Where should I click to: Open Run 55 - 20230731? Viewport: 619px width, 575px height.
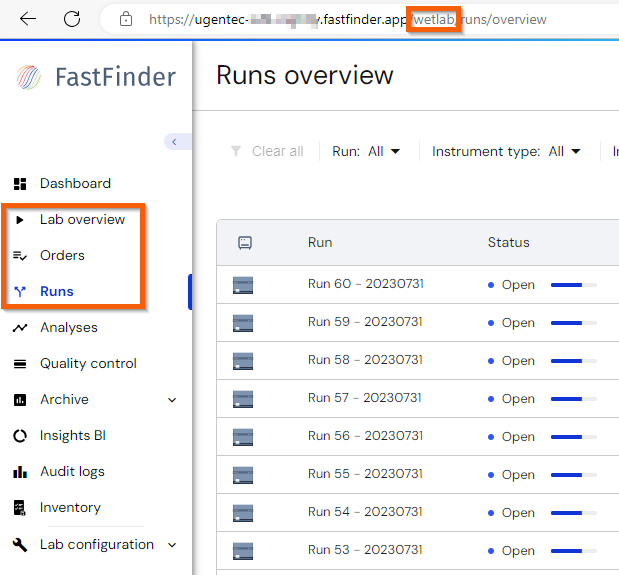[x=365, y=473]
